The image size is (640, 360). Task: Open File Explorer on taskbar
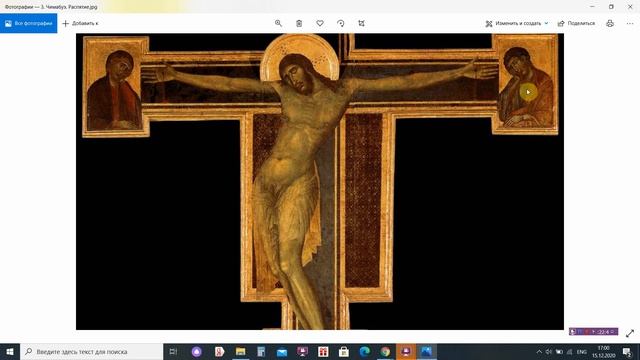point(240,351)
